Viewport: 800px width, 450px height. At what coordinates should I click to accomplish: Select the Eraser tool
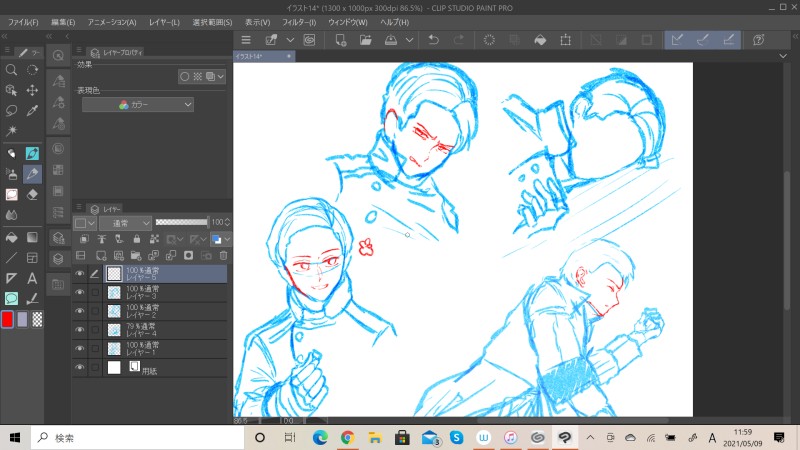(32, 194)
